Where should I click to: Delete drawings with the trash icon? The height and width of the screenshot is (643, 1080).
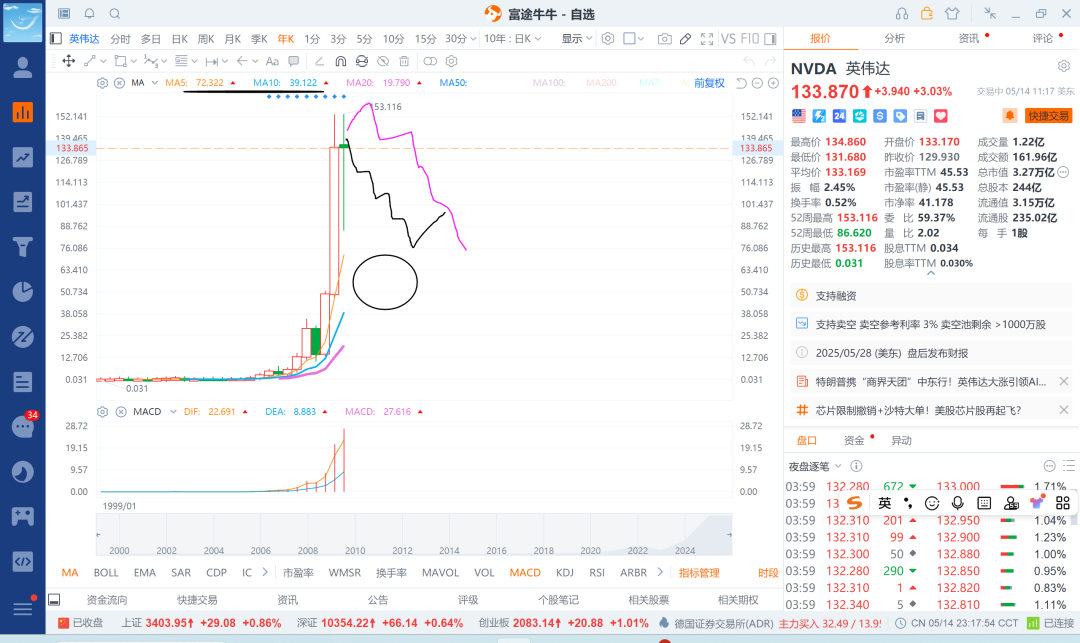tap(404, 61)
